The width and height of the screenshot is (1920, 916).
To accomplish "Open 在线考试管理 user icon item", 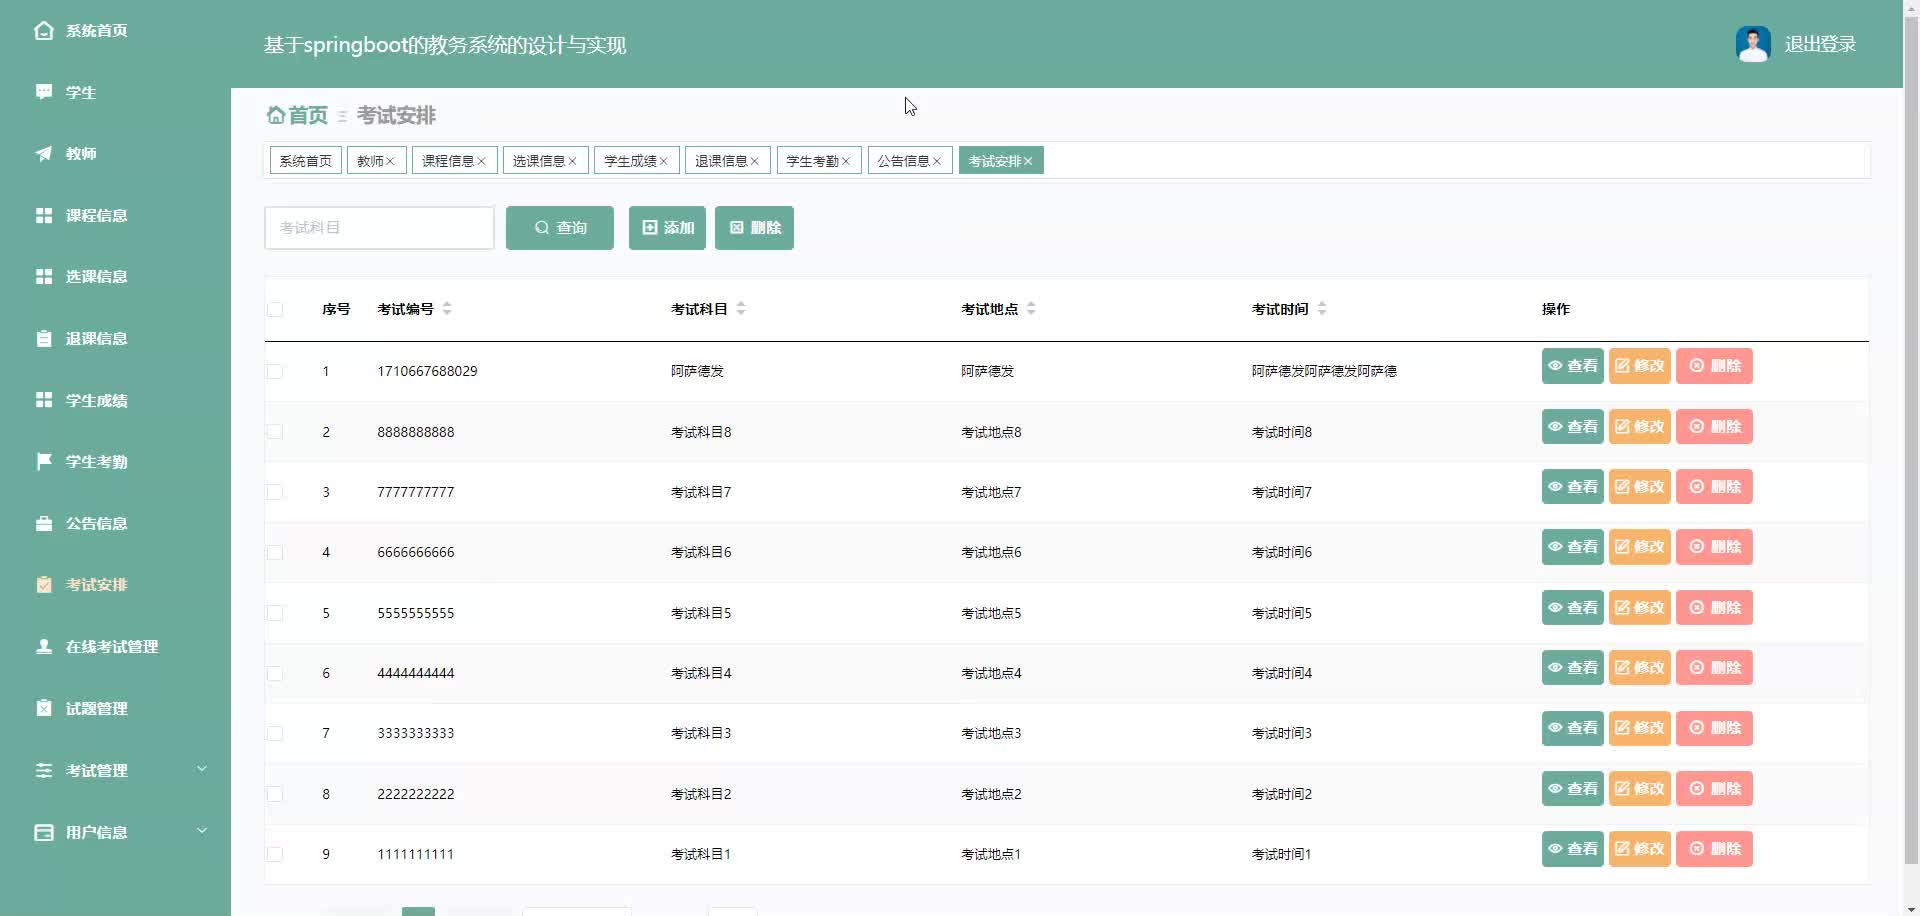I will (x=43, y=646).
